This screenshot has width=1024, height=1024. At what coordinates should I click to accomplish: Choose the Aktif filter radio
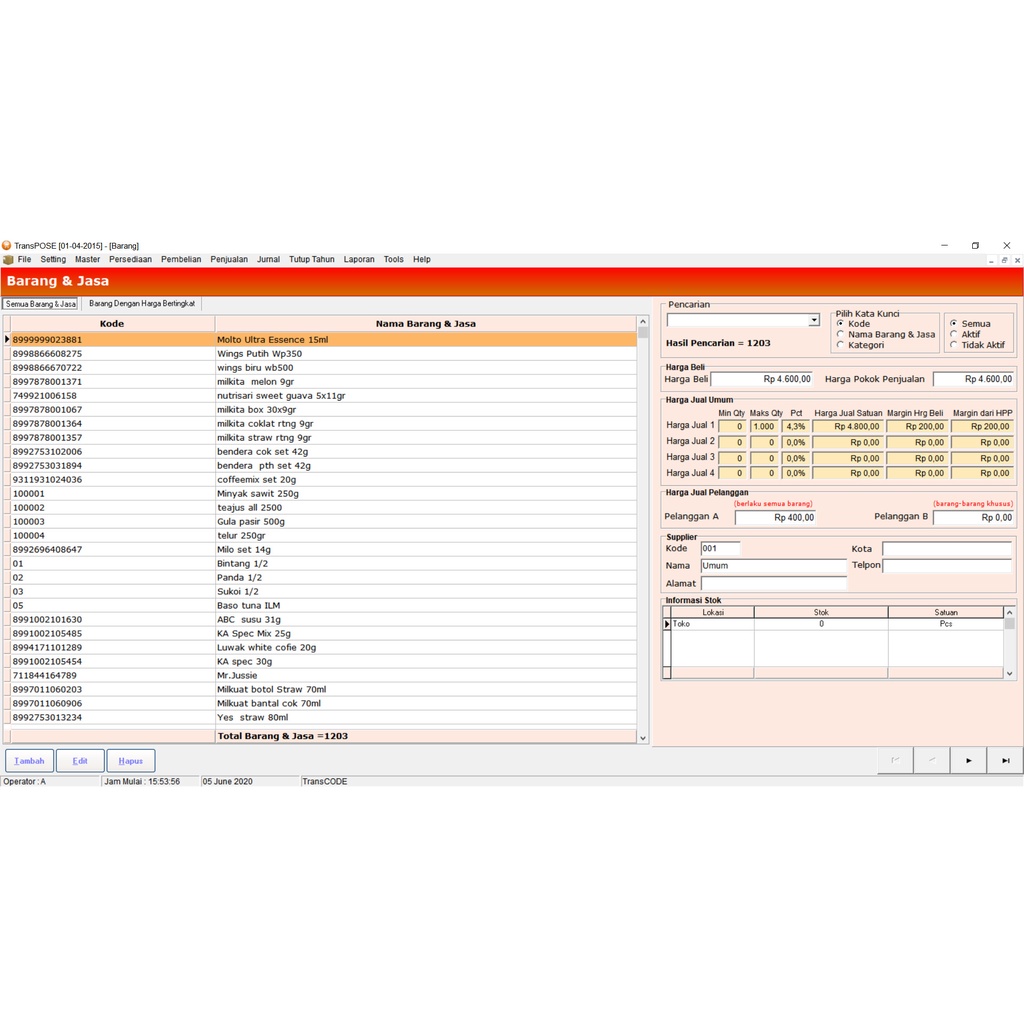(954, 334)
